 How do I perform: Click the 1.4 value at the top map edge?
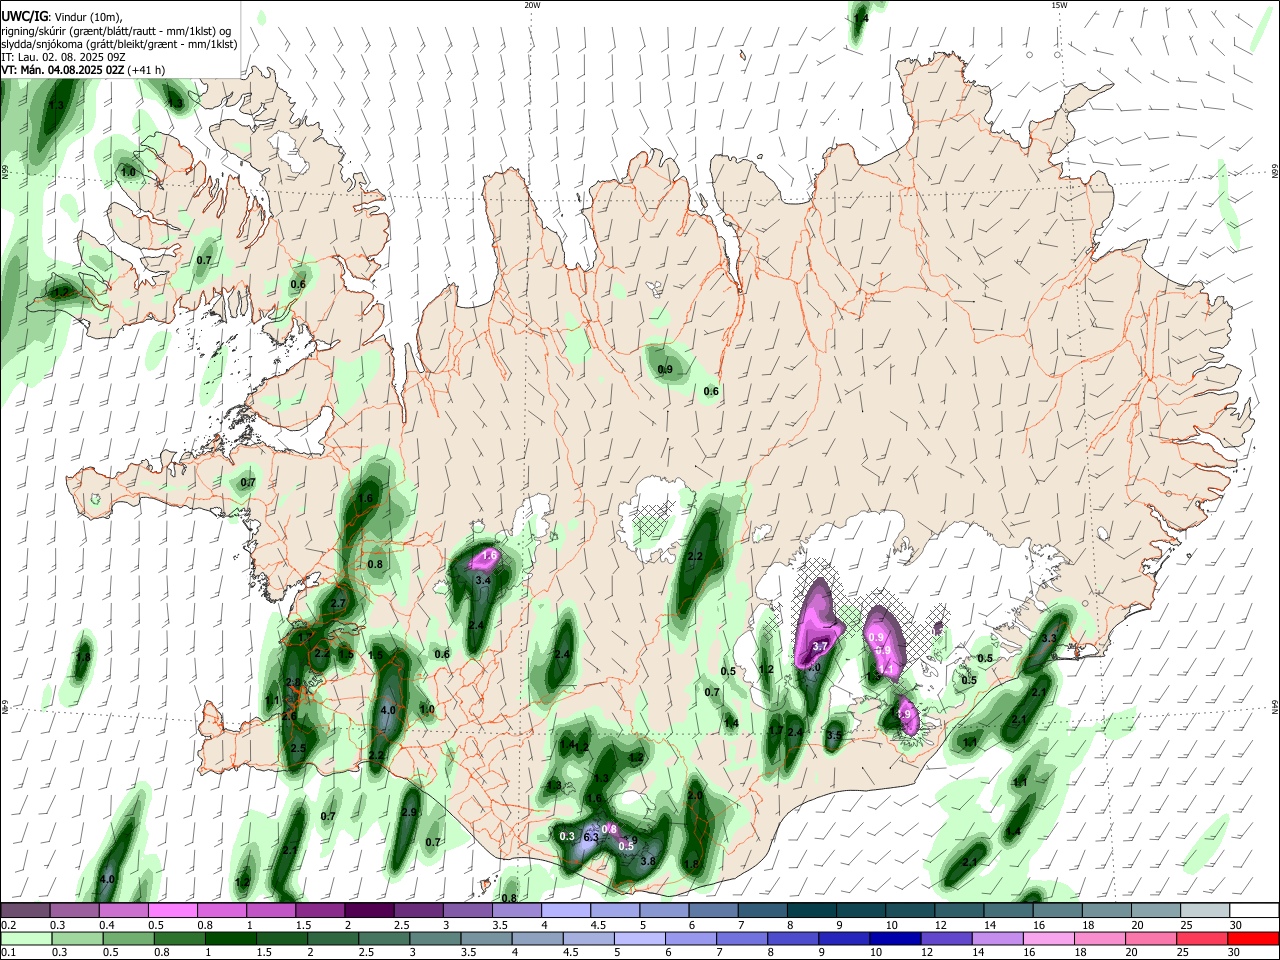(x=861, y=19)
